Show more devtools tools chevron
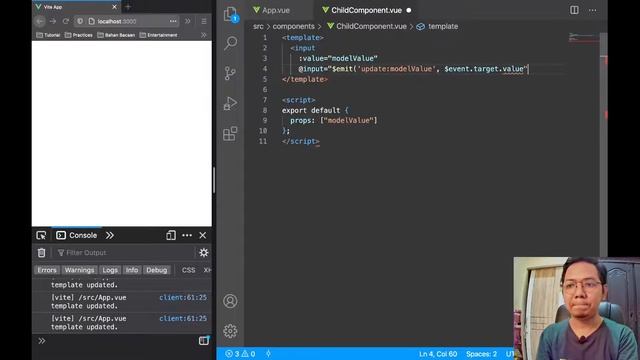Screen dimensions: 640x360 (110, 236)
